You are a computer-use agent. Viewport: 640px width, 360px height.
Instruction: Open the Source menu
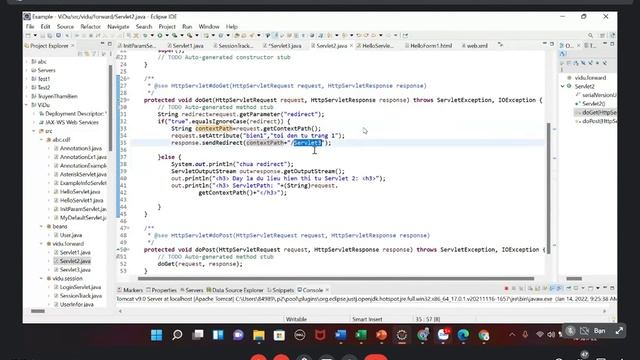point(65,27)
